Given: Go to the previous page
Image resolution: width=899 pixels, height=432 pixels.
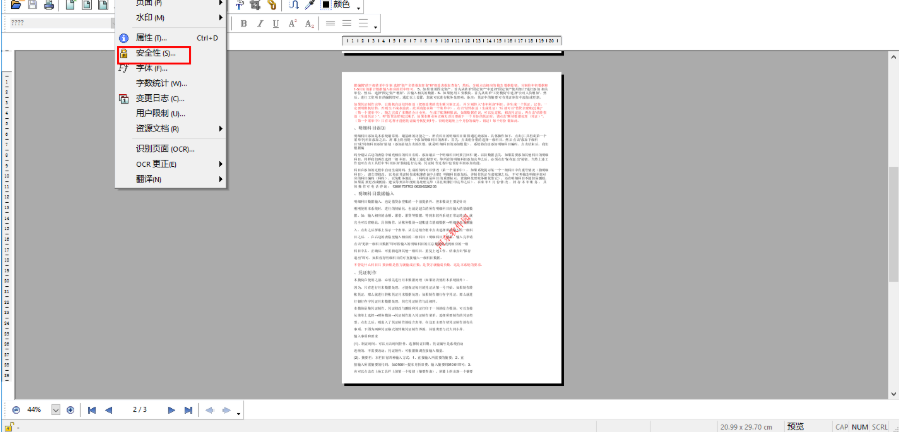Looking at the screenshot, I should tap(108, 410).
